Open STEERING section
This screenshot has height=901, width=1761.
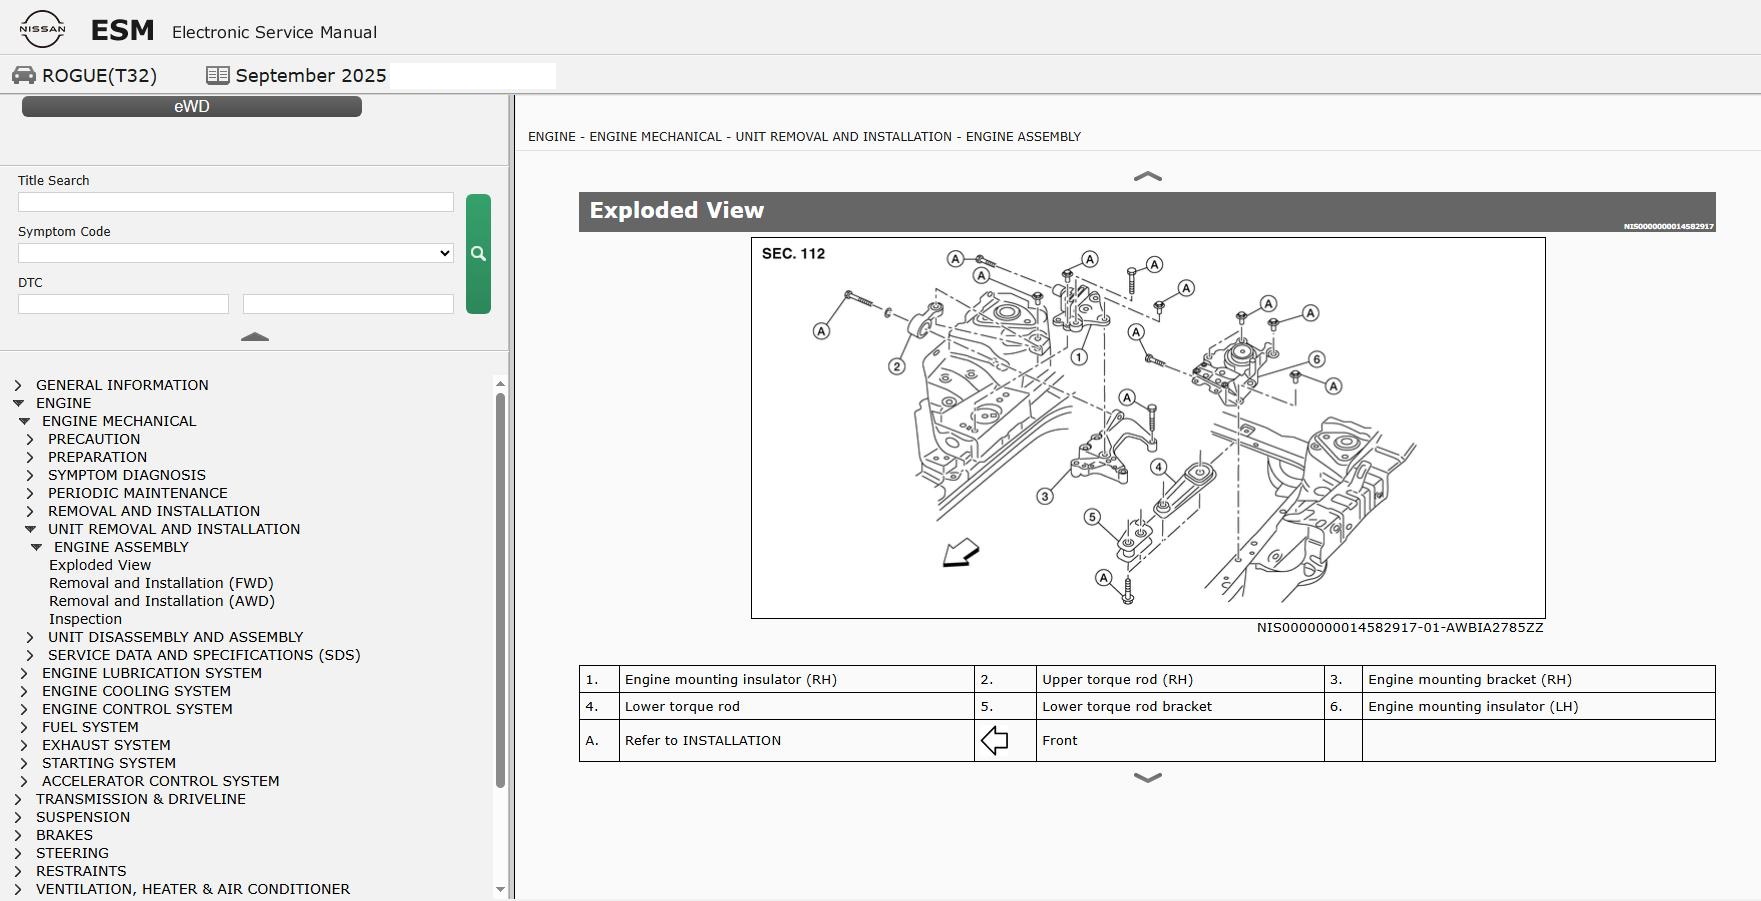[x=72, y=853]
